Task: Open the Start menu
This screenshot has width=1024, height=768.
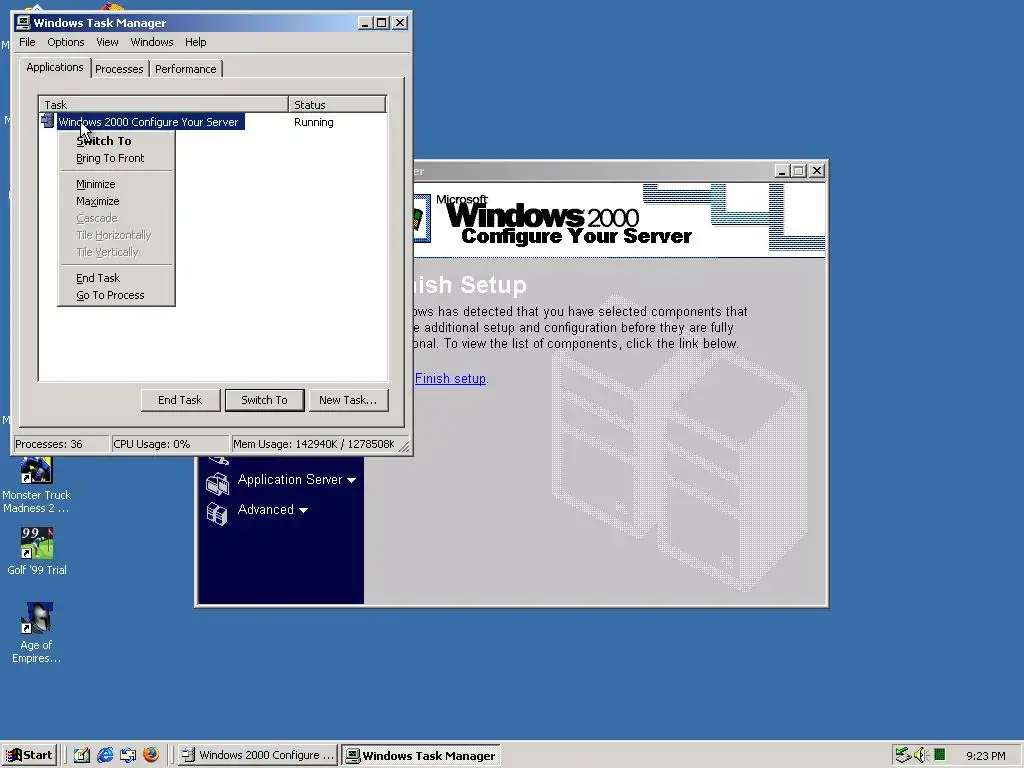Action: tap(30, 755)
